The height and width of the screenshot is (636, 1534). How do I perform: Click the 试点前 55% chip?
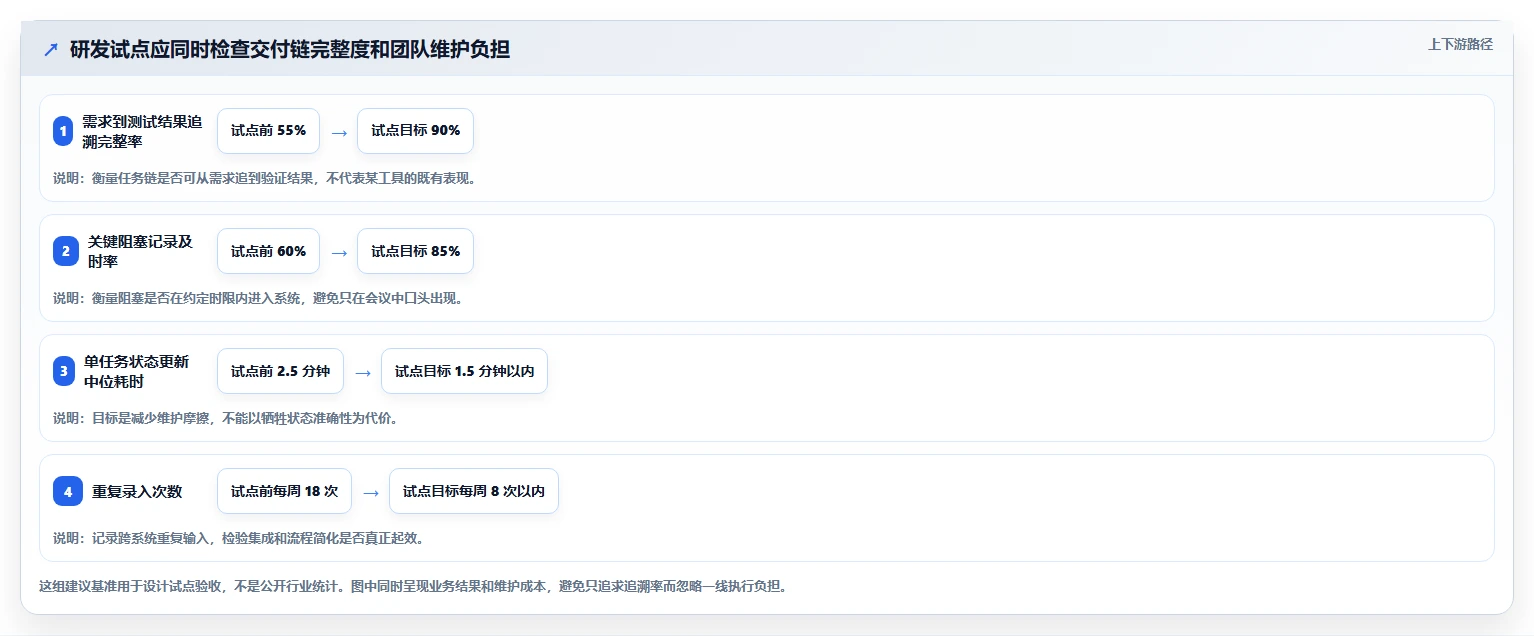pyautogui.click(x=268, y=131)
